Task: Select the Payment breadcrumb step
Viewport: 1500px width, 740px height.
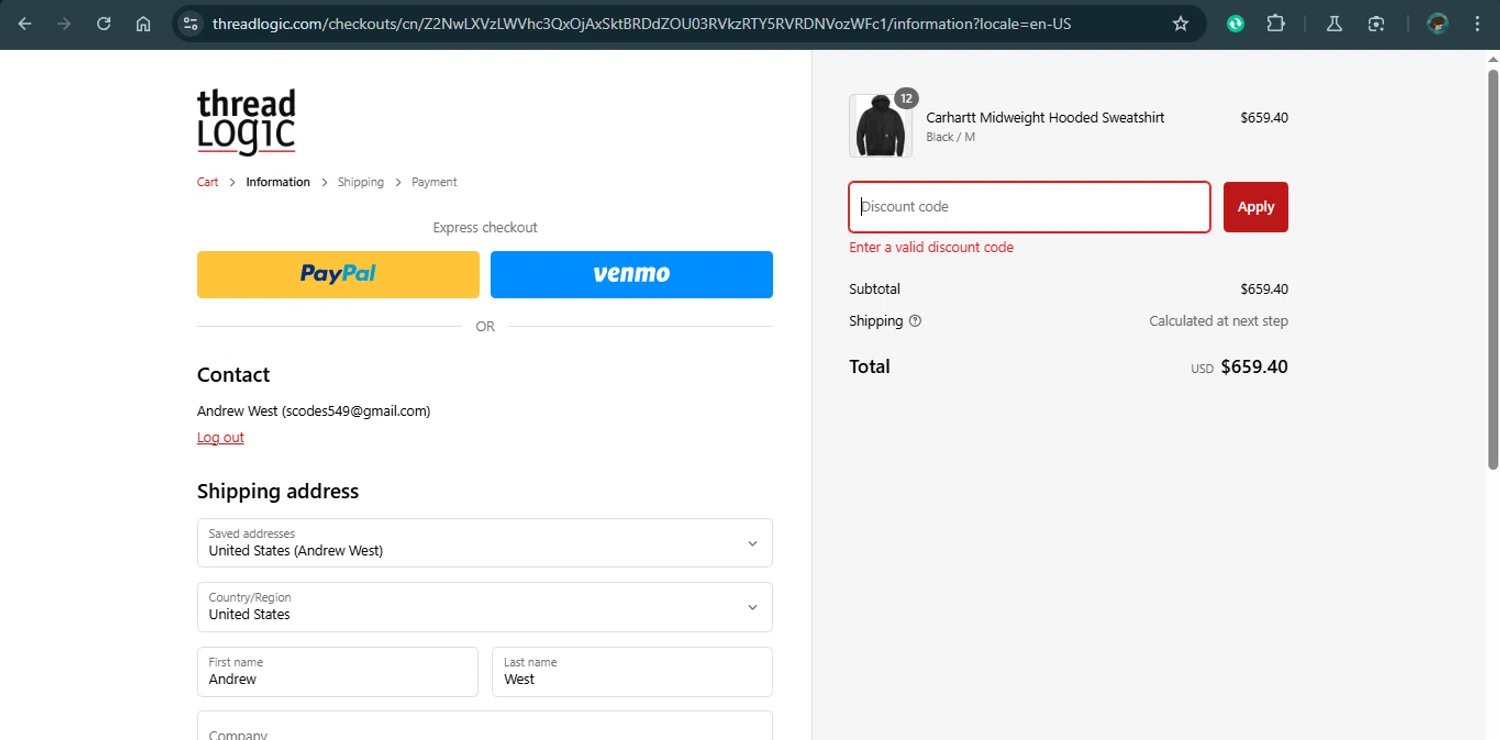Action: 434,182
